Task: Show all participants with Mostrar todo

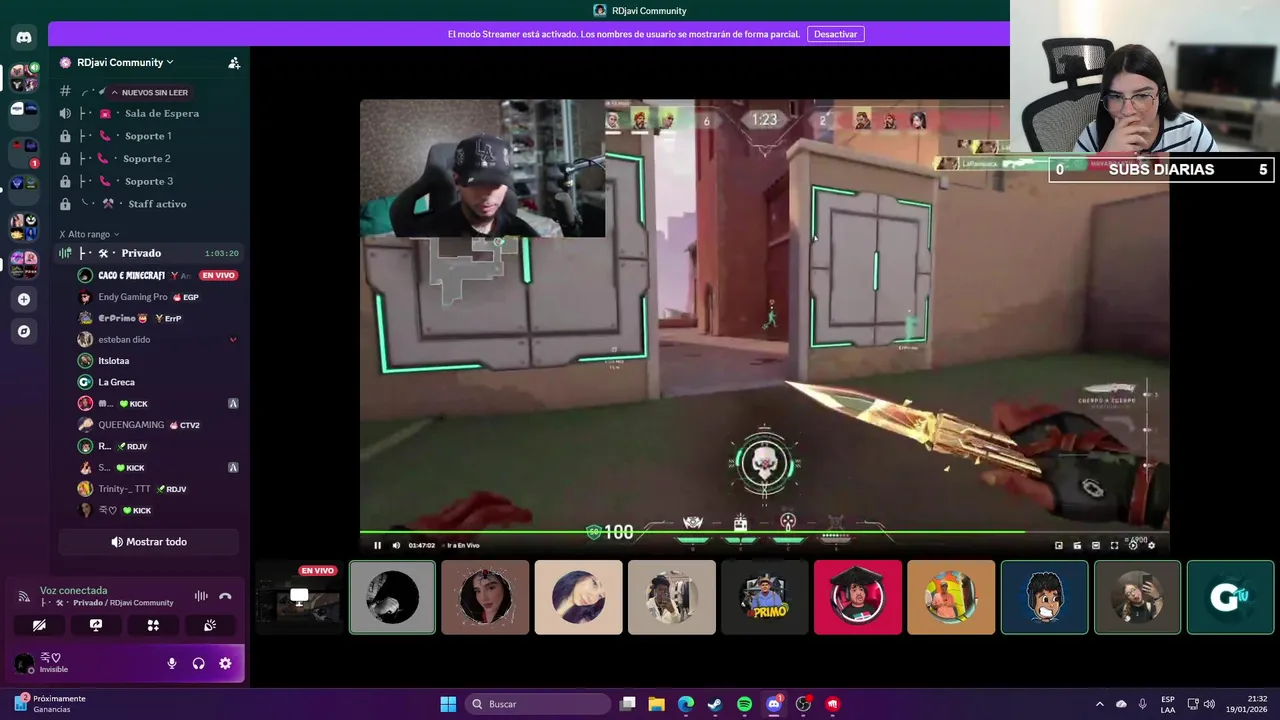Action: point(148,542)
